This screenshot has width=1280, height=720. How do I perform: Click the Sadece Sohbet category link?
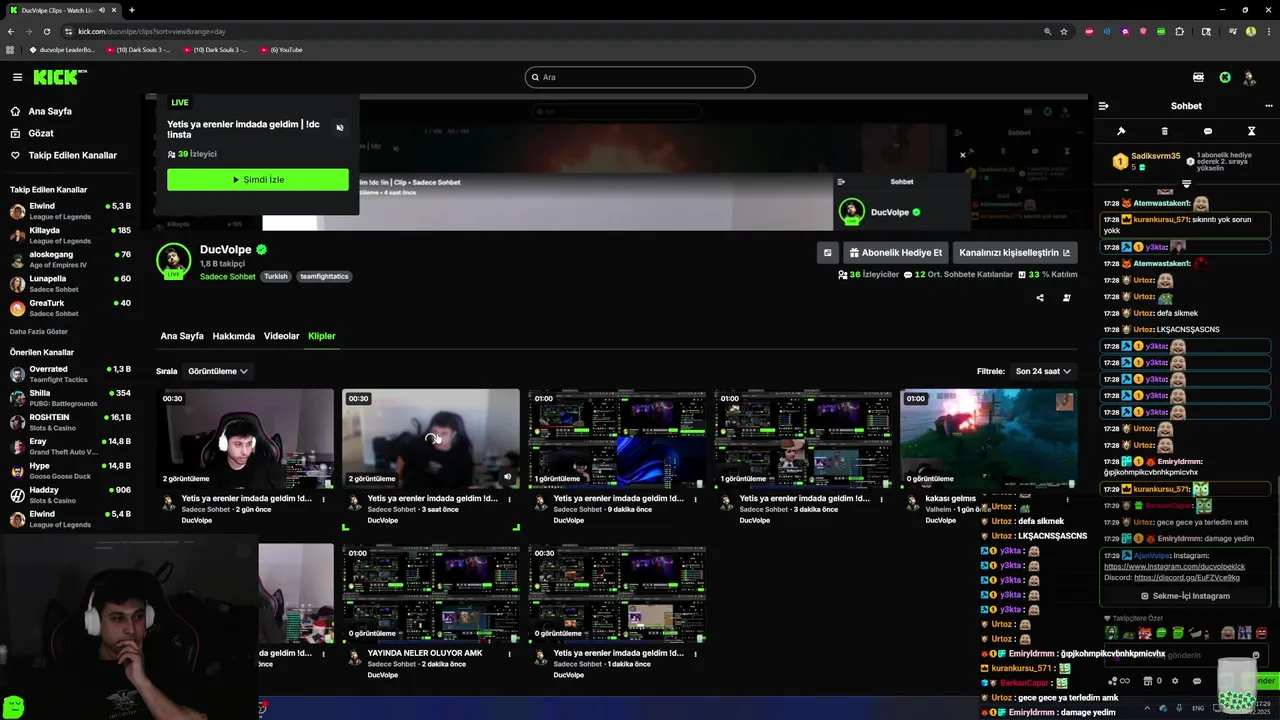point(227,276)
